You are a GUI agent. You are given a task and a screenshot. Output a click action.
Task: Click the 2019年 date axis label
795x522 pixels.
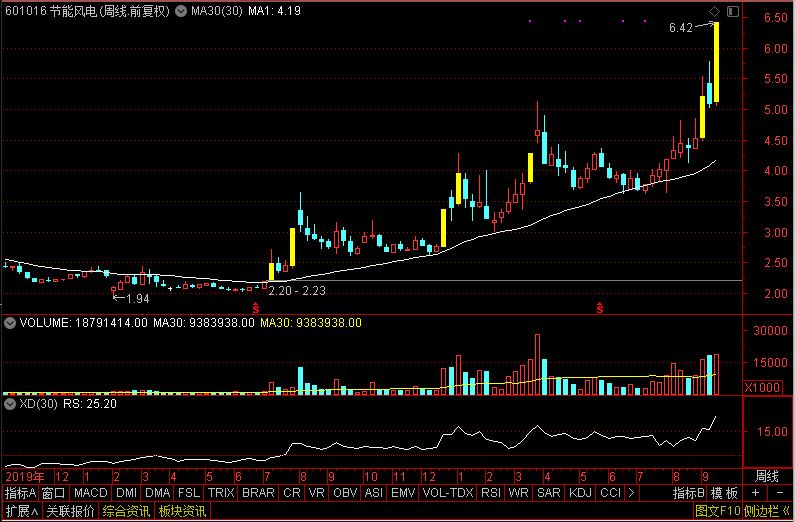pyautogui.click(x=25, y=476)
